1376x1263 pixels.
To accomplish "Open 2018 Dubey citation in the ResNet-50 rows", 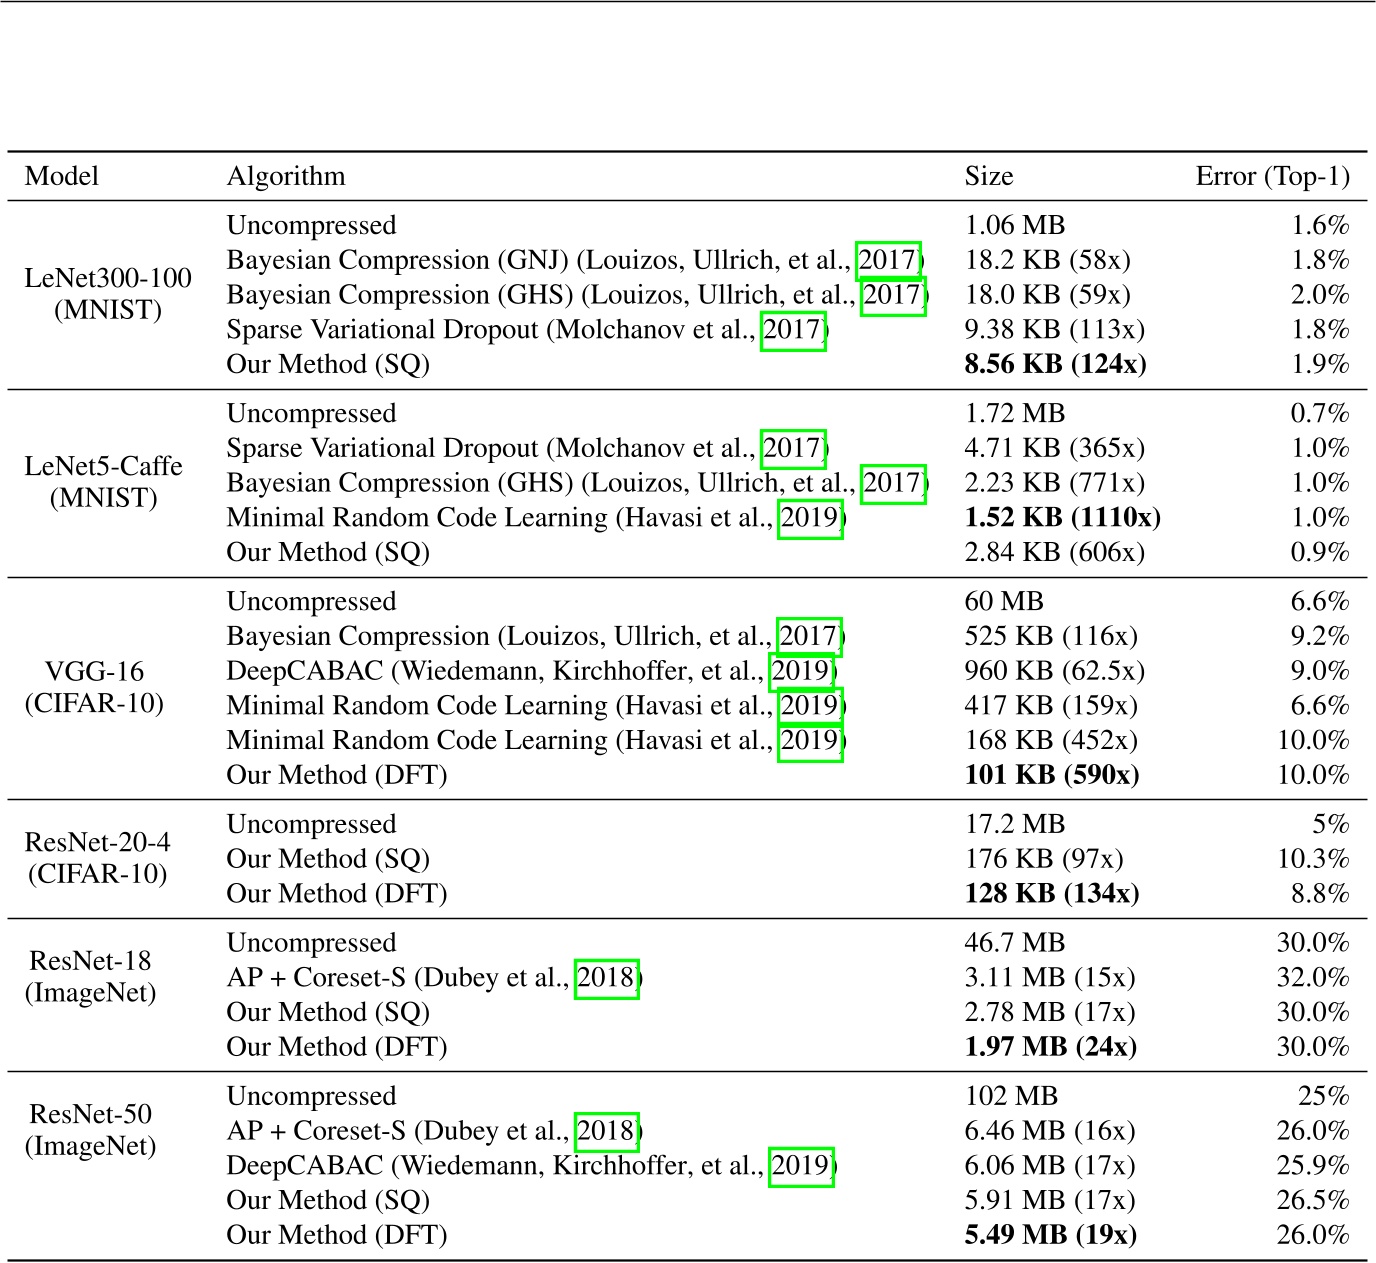I will pos(606,1131).
